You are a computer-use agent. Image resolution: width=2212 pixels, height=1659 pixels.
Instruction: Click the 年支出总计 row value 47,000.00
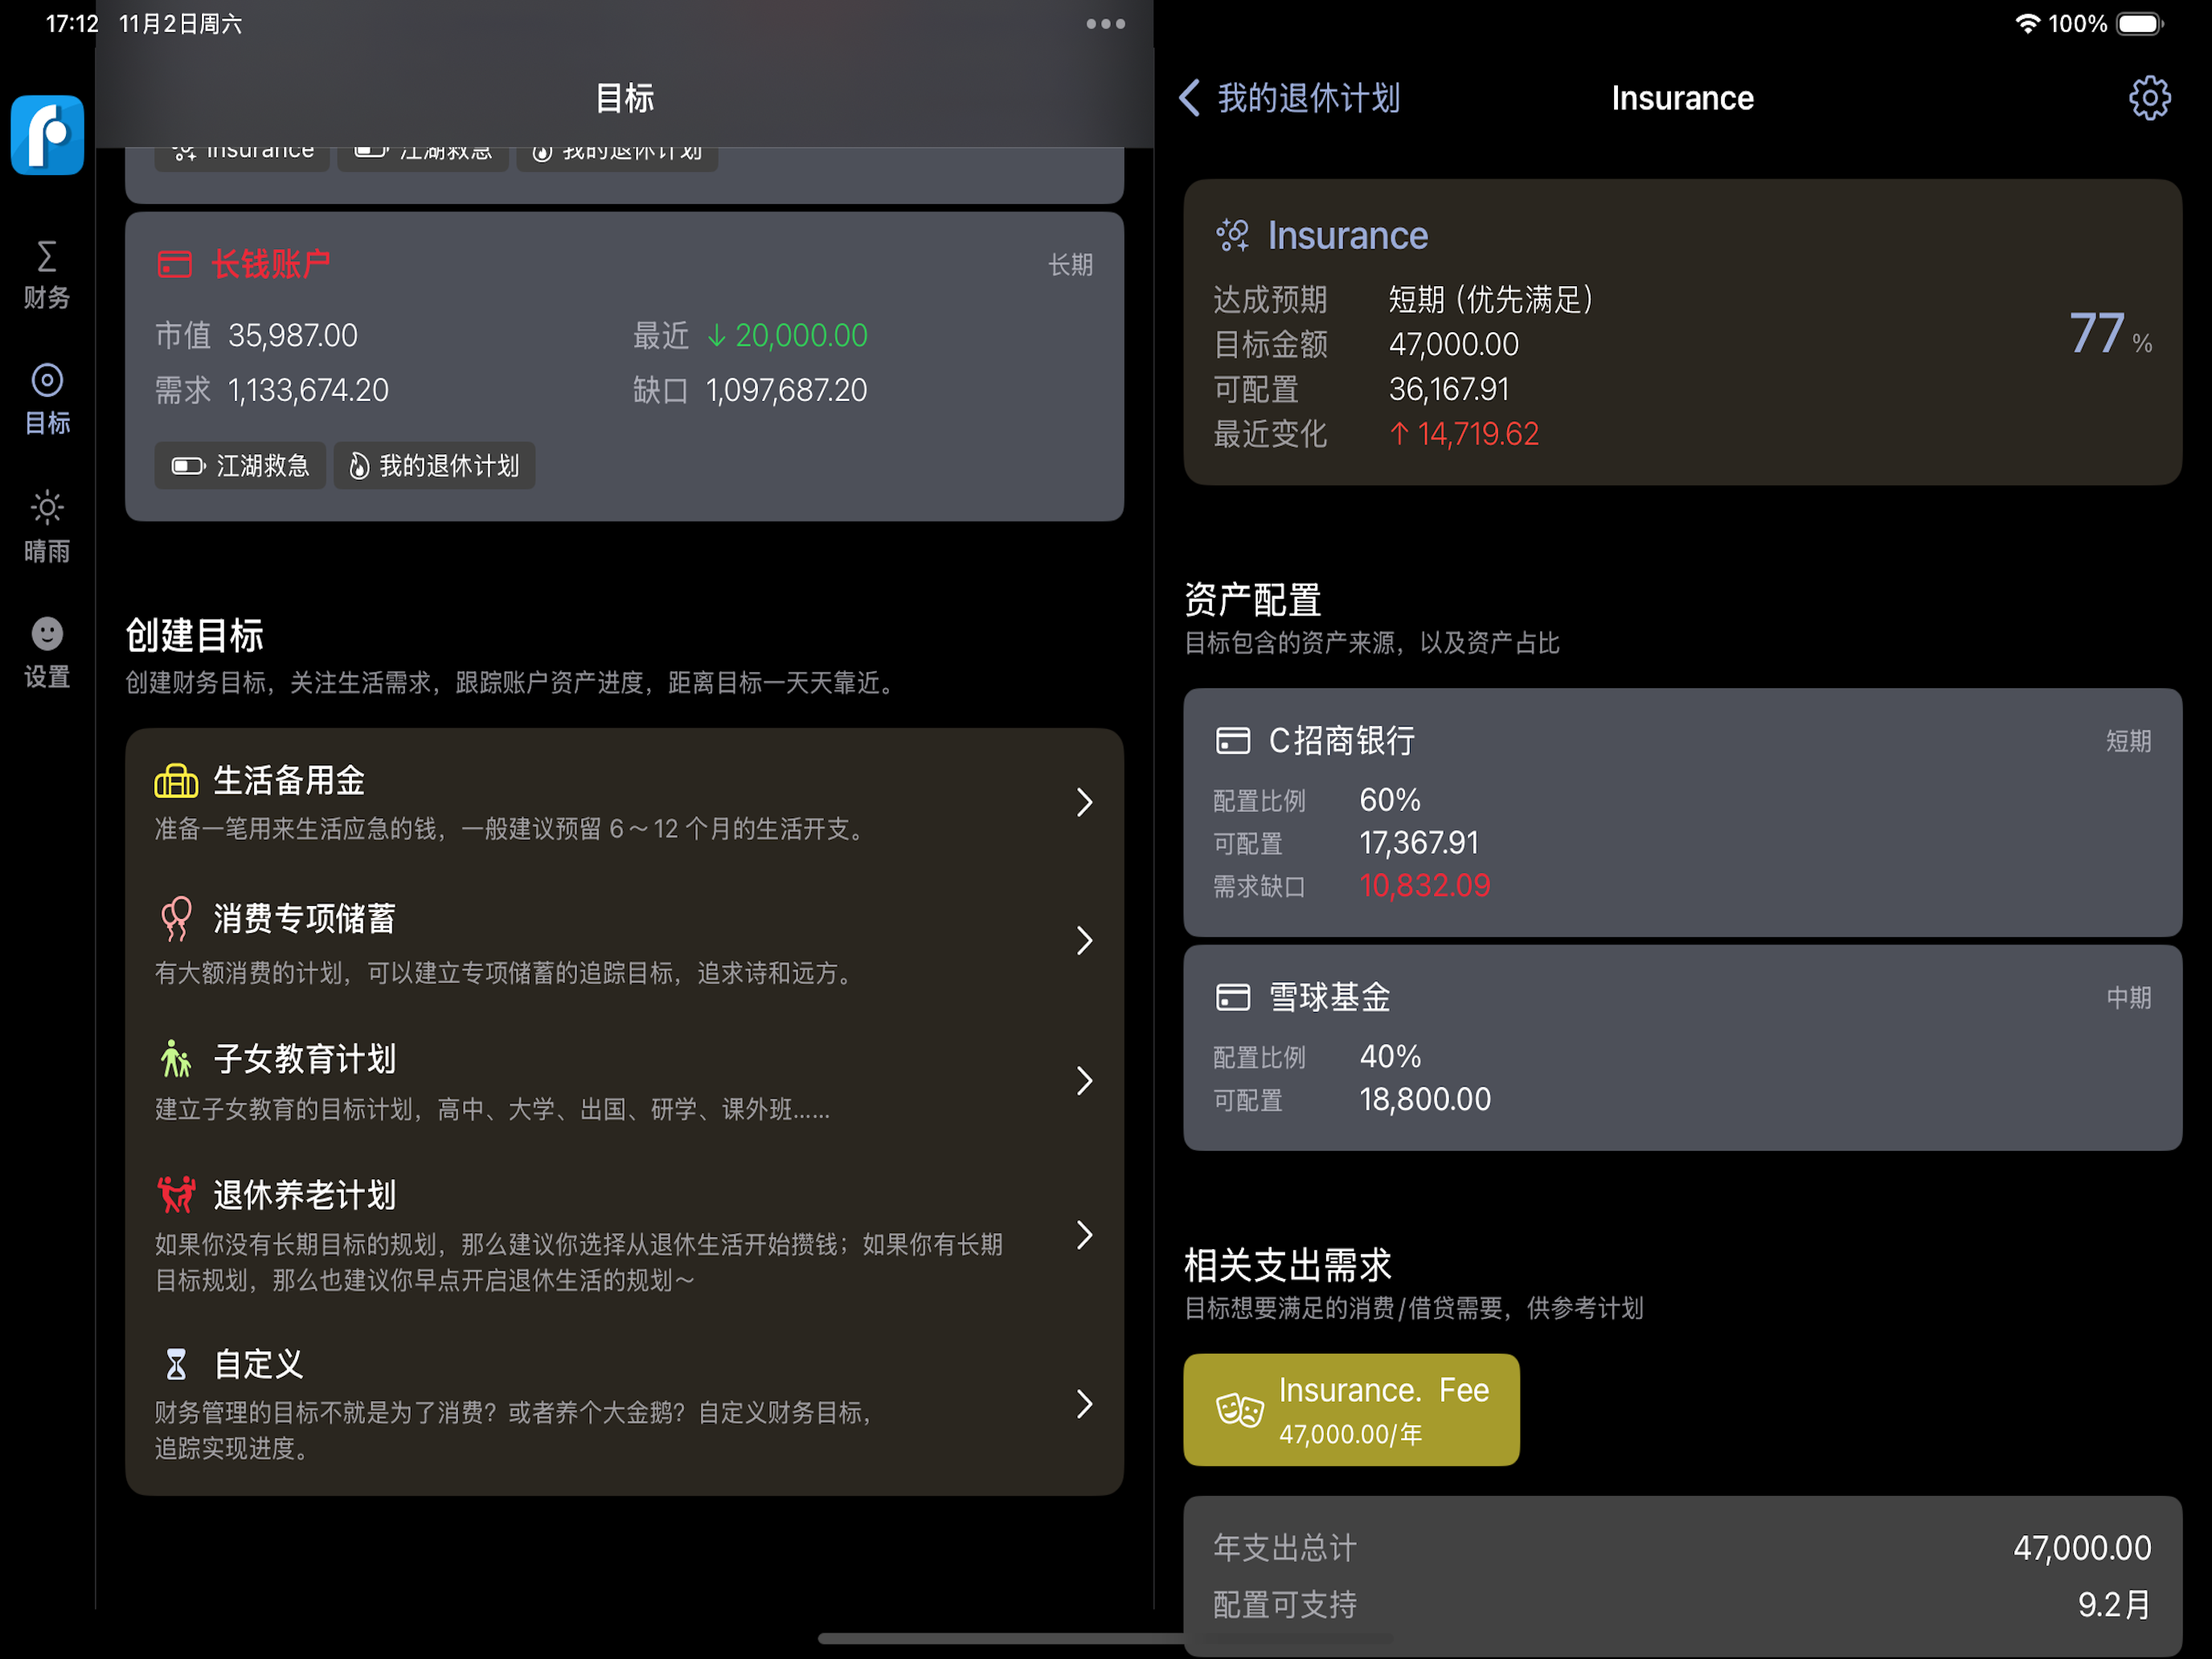pyautogui.click(x=2082, y=1548)
